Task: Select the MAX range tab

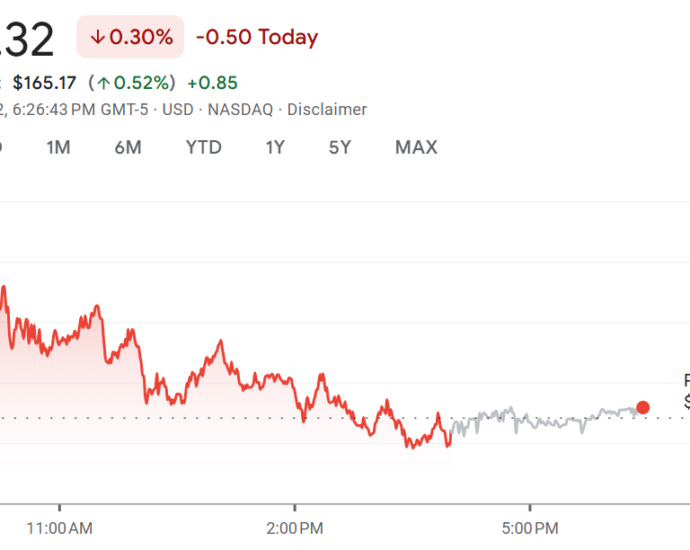Action: click(416, 148)
